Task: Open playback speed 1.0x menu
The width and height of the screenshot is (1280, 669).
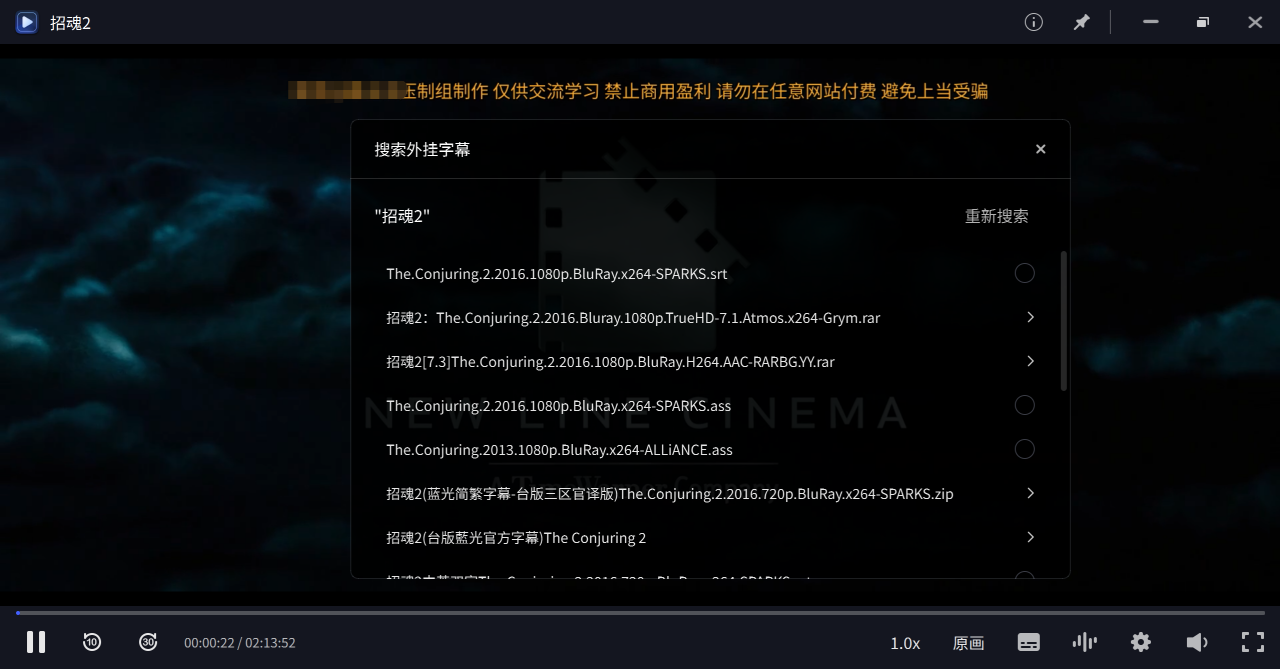Action: [x=905, y=643]
